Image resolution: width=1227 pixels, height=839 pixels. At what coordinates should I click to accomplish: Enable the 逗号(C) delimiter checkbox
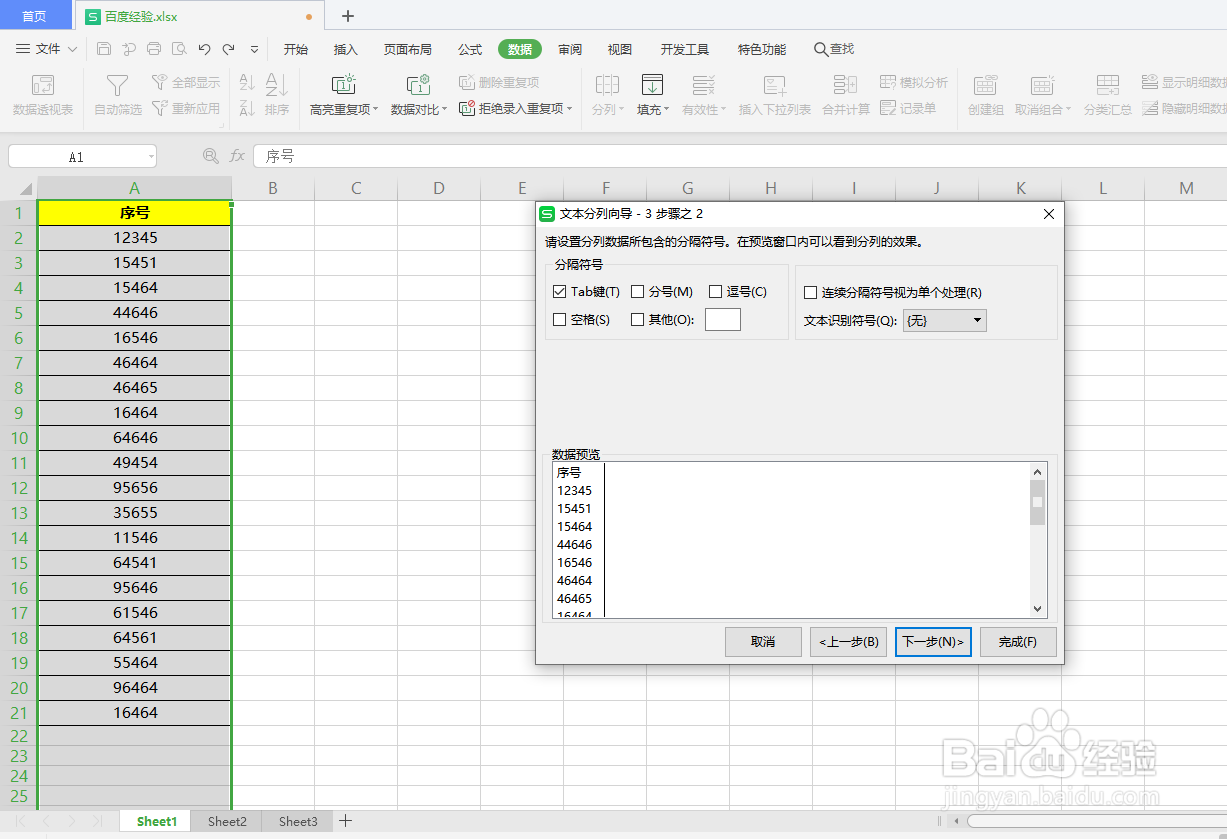715,292
